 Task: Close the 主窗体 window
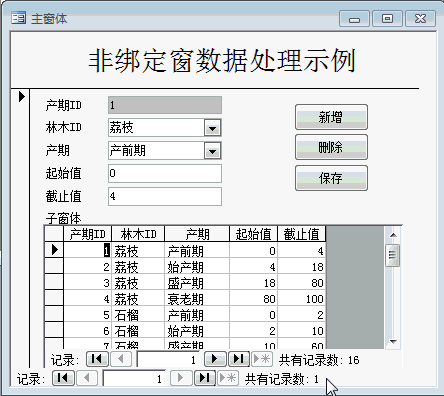[420, 19]
